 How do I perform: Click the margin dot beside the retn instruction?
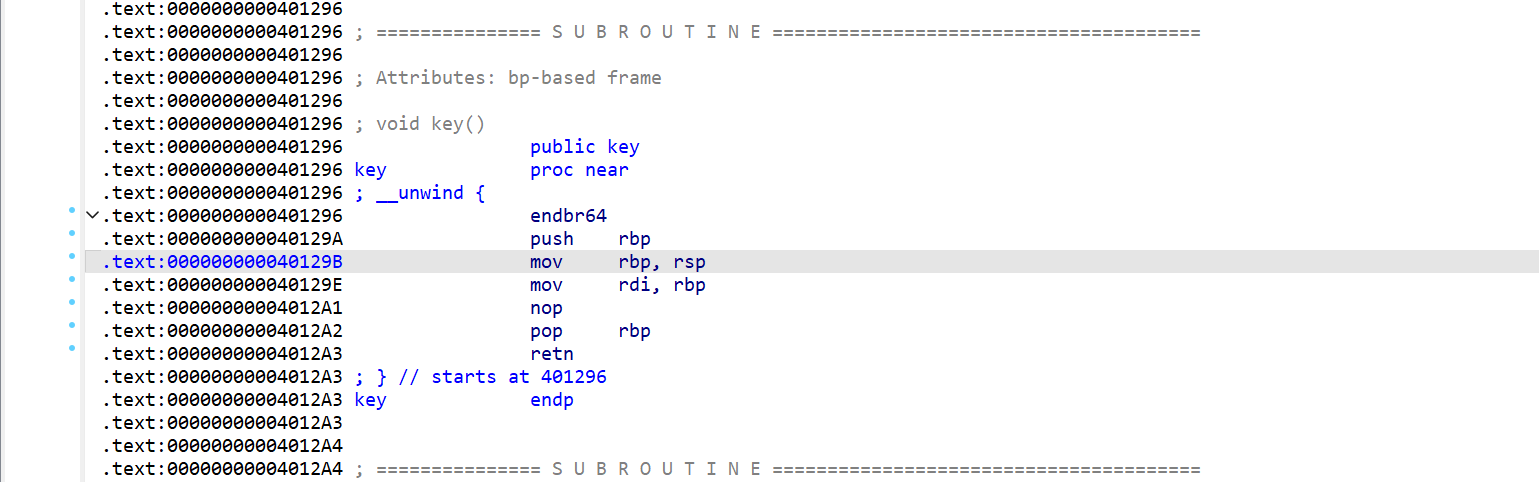coord(71,349)
